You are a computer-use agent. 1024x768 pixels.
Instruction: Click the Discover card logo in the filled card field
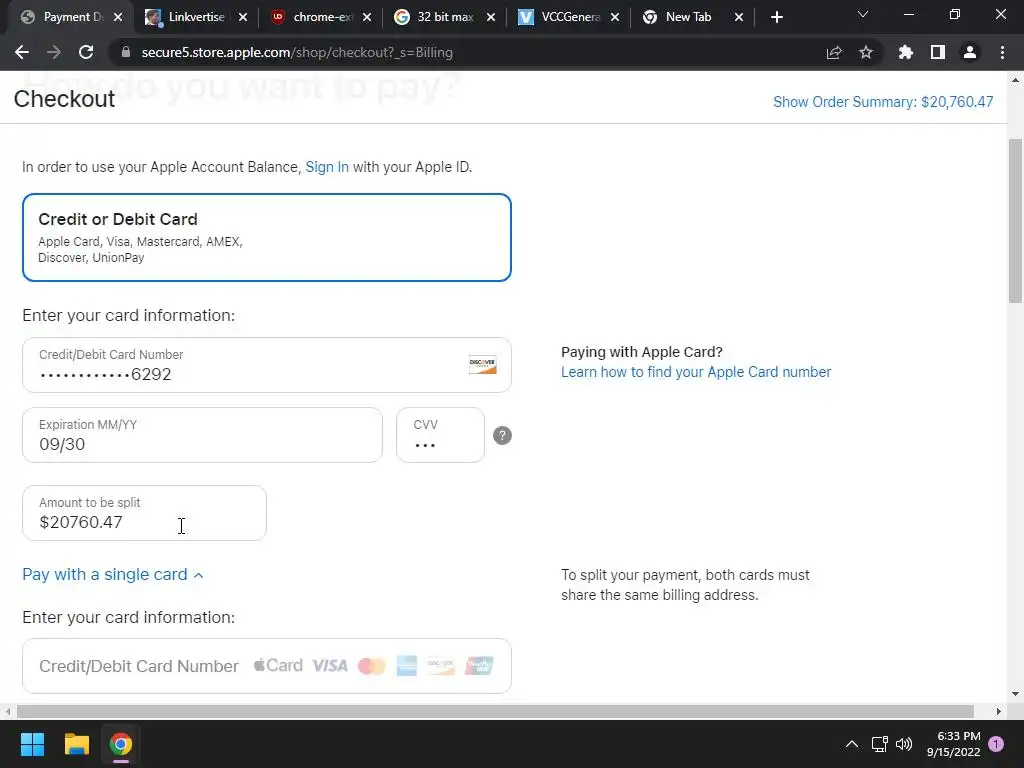pos(483,365)
